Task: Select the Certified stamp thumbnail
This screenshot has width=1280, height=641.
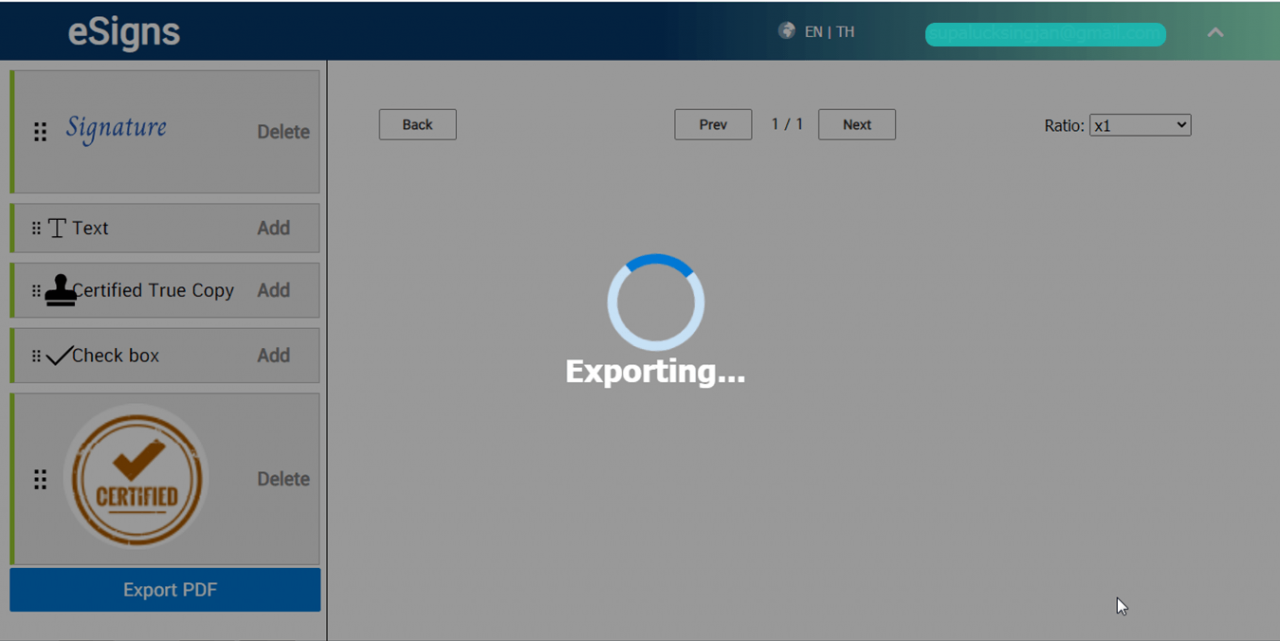Action: point(136,477)
